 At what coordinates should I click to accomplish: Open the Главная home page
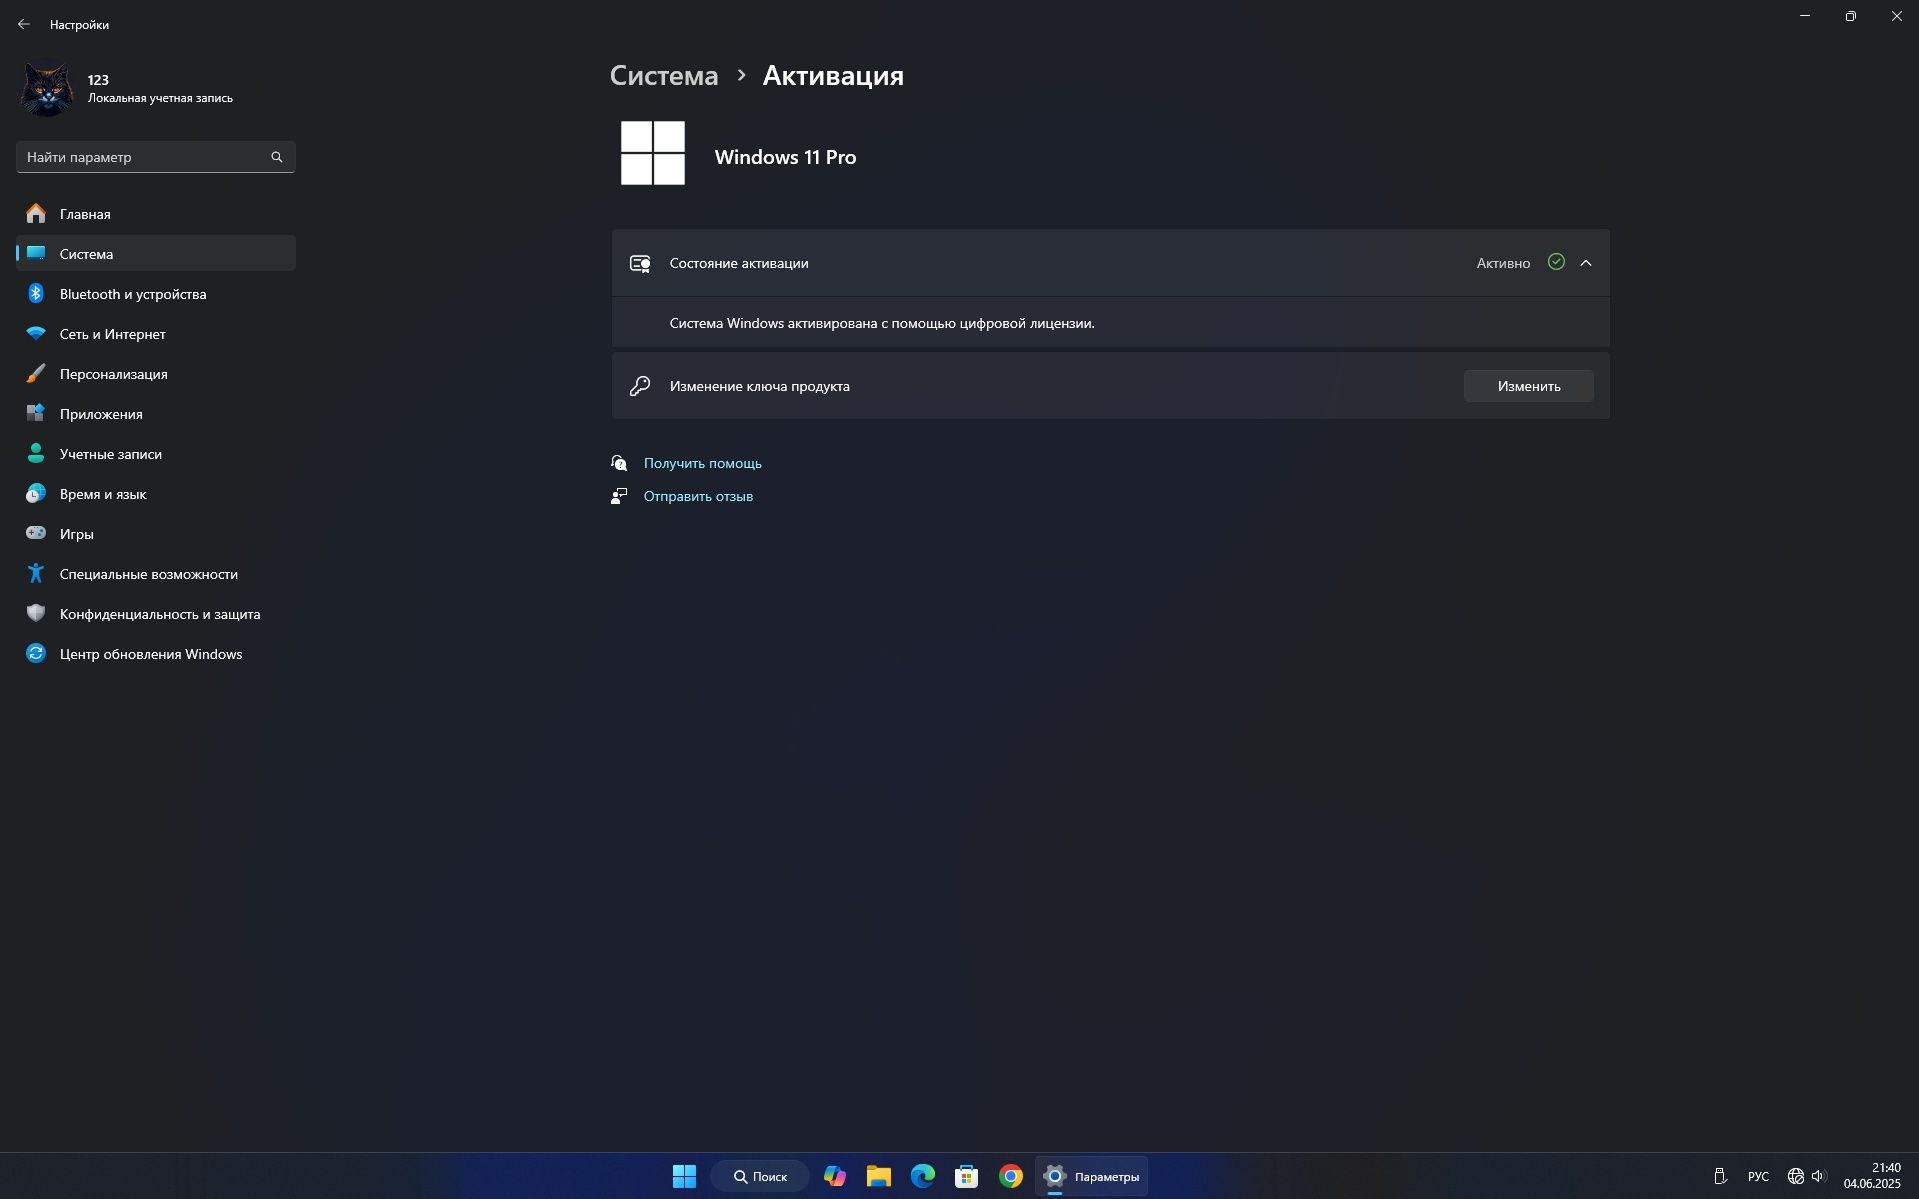[x=156, y=214]
